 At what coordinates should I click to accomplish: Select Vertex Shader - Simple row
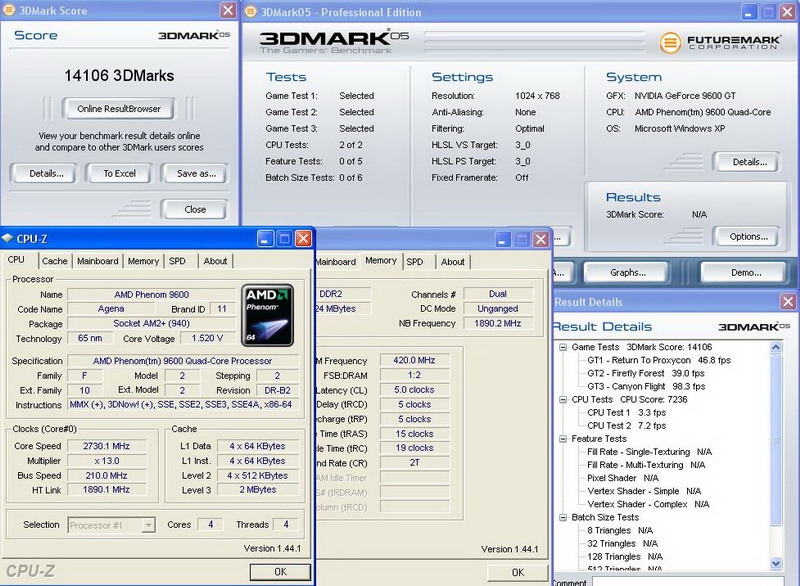(x=644, y=491)
